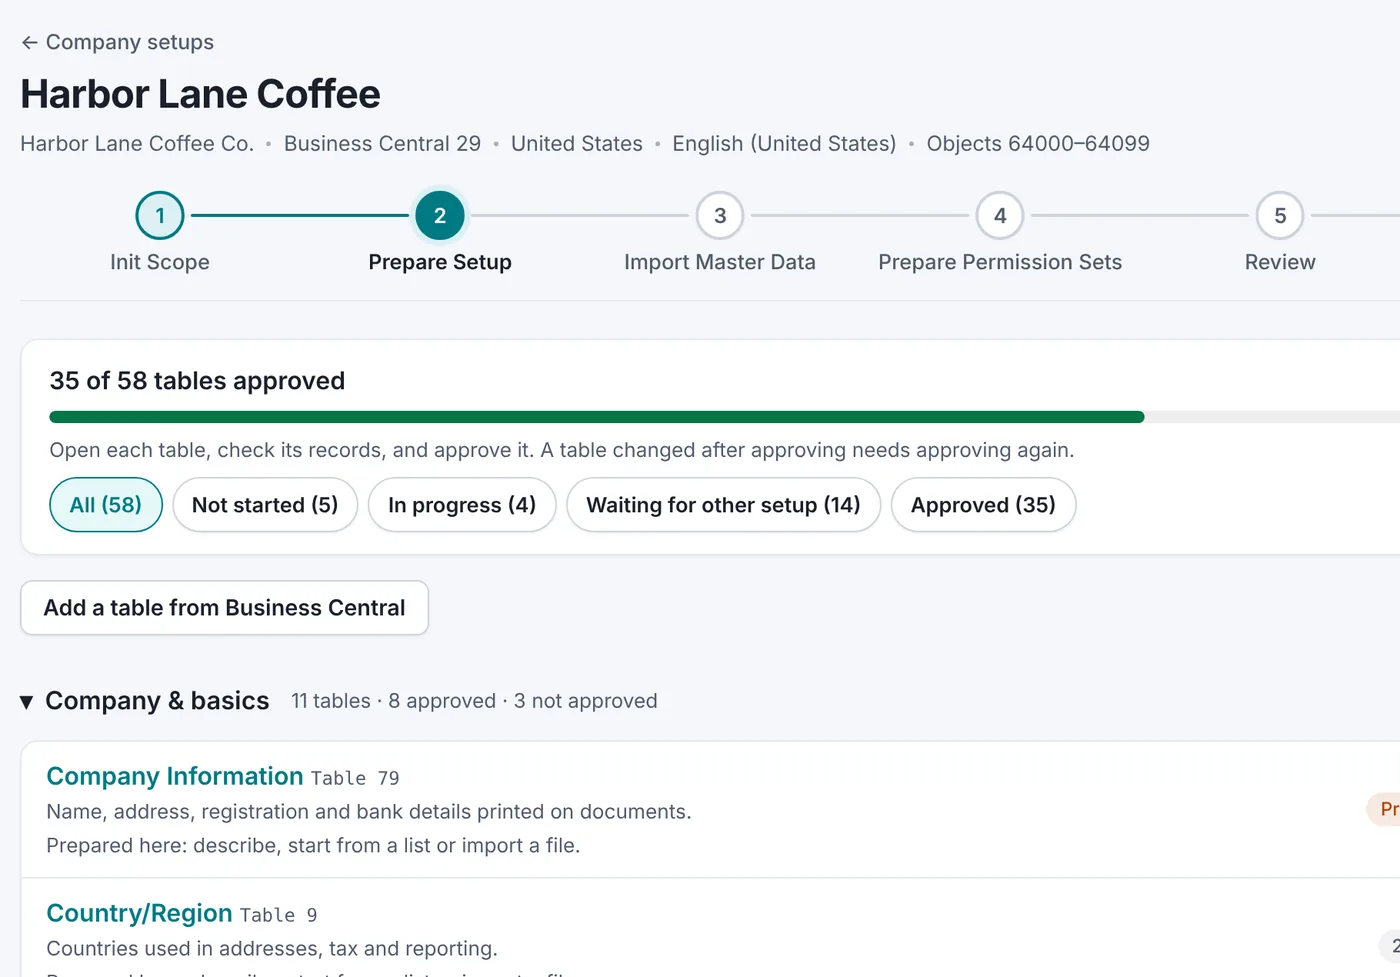Image resolution: width=1400 pixels, height=977 pixels.
Task: Open the Country/Region table
Action: coord(139,913)
